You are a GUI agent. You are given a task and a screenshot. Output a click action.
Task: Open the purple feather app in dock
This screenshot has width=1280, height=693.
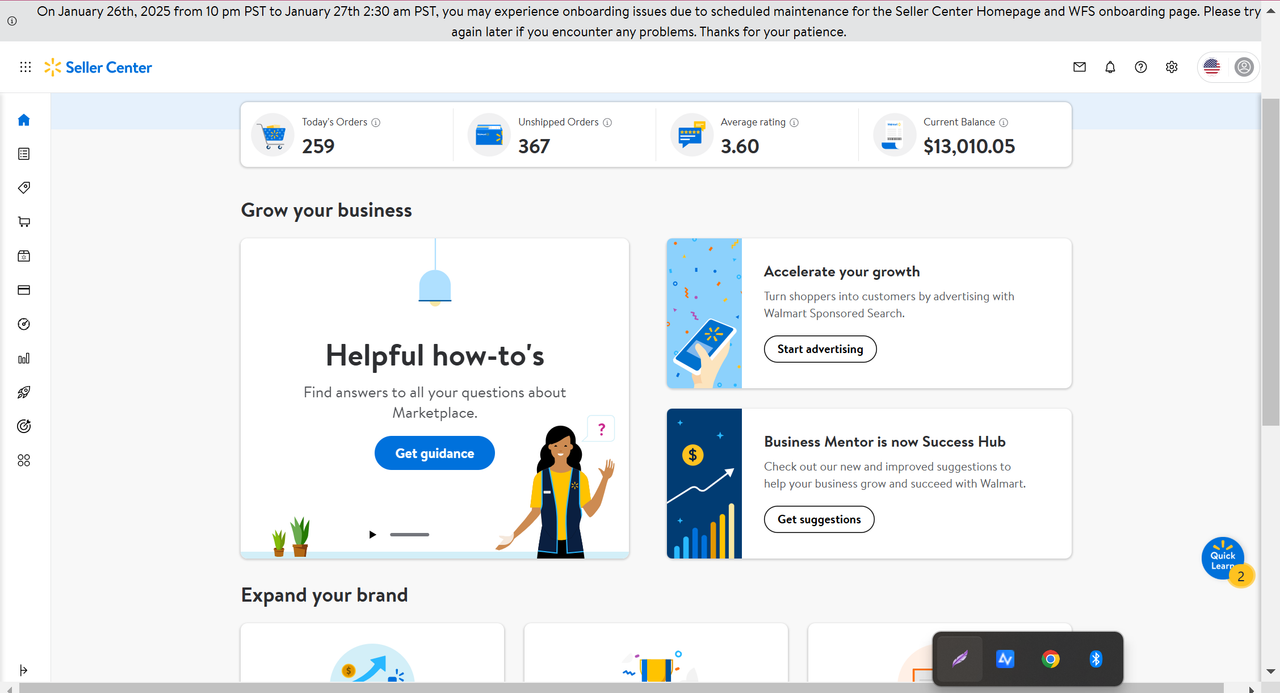[x=960, y=659]
